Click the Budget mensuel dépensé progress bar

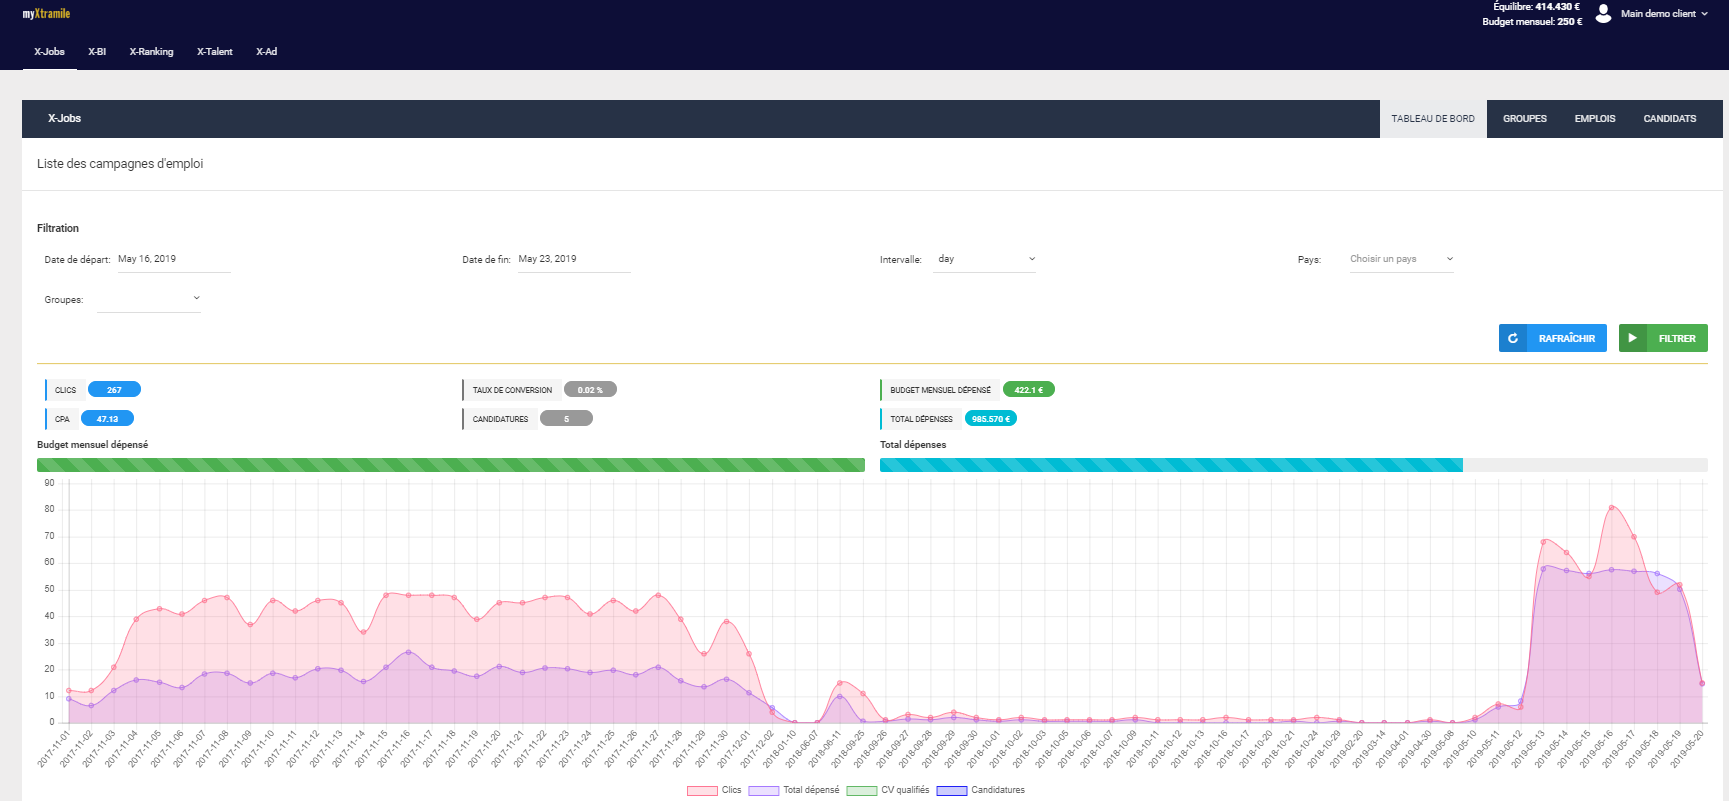451,465
